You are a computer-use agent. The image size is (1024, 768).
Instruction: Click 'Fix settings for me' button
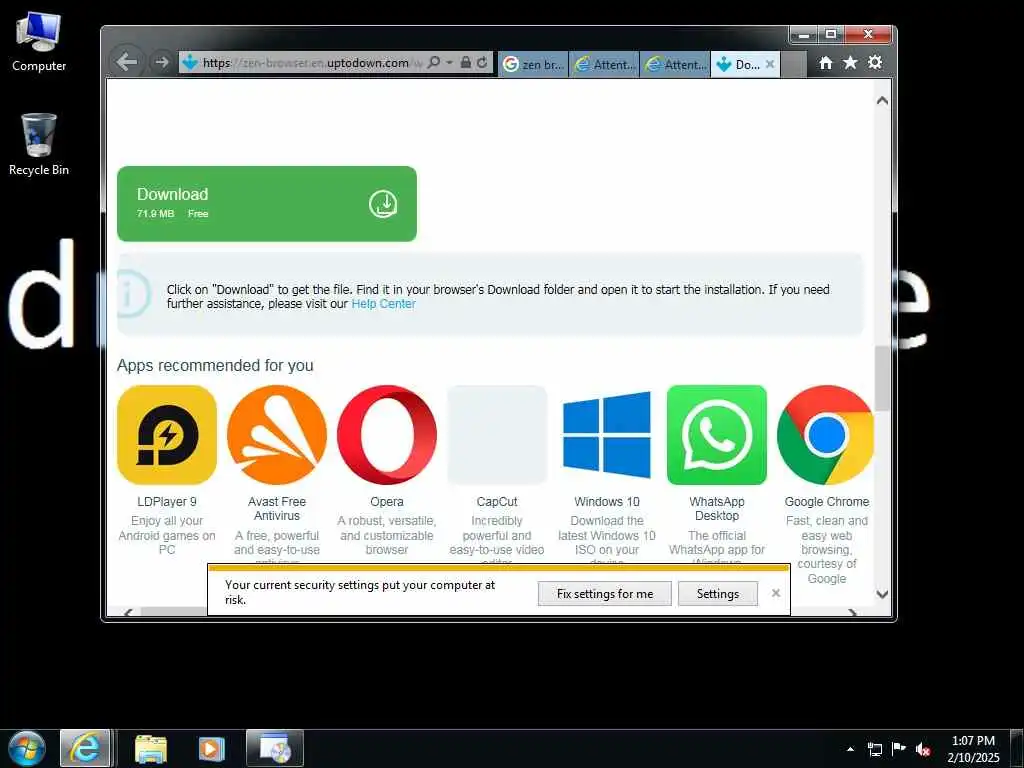605,594
